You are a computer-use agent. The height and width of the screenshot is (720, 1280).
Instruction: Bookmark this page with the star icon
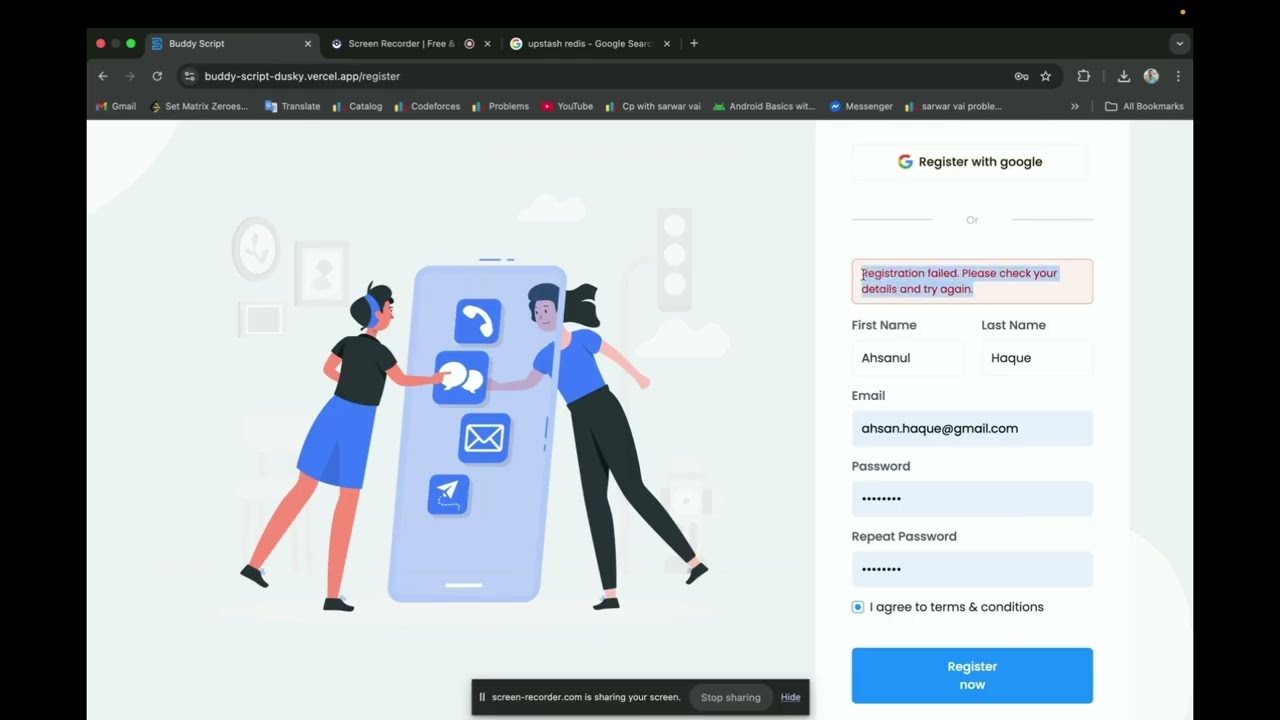click(x=1046, y=76)
